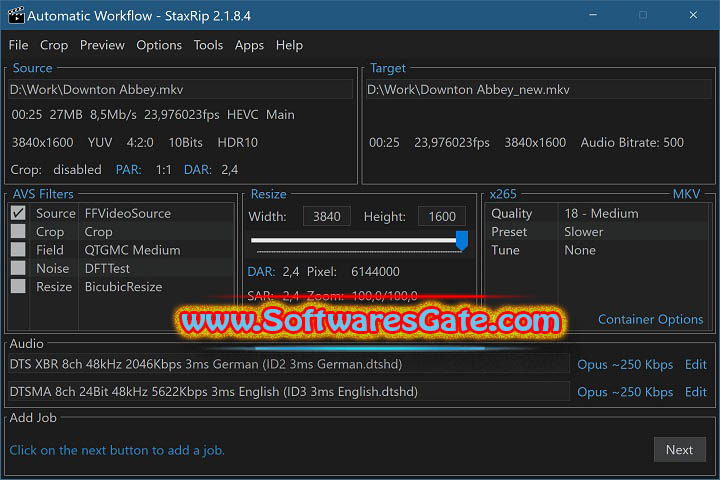Click Edit for the German audio track
720x480 pixels.
coord(695,364)
